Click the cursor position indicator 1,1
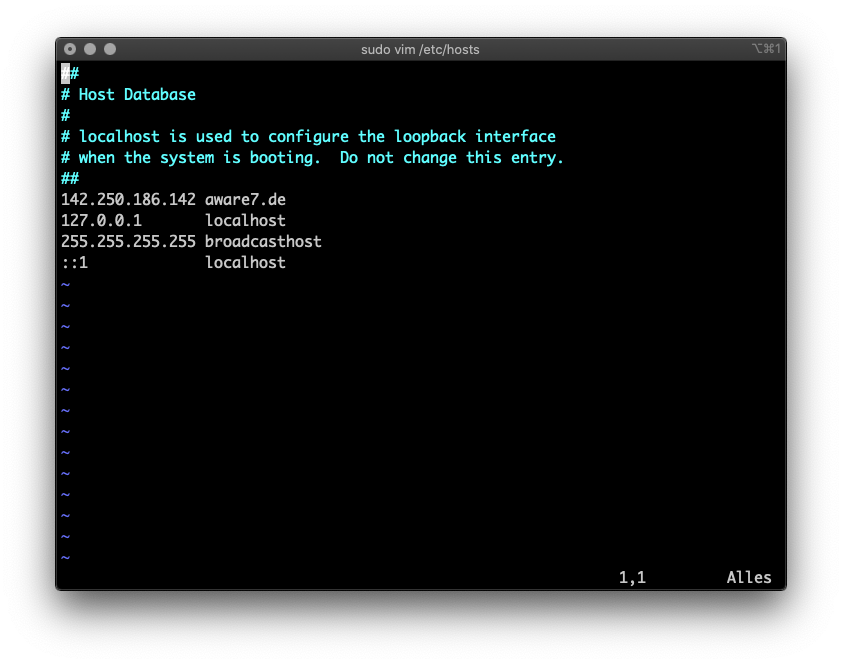 point(631,577)
